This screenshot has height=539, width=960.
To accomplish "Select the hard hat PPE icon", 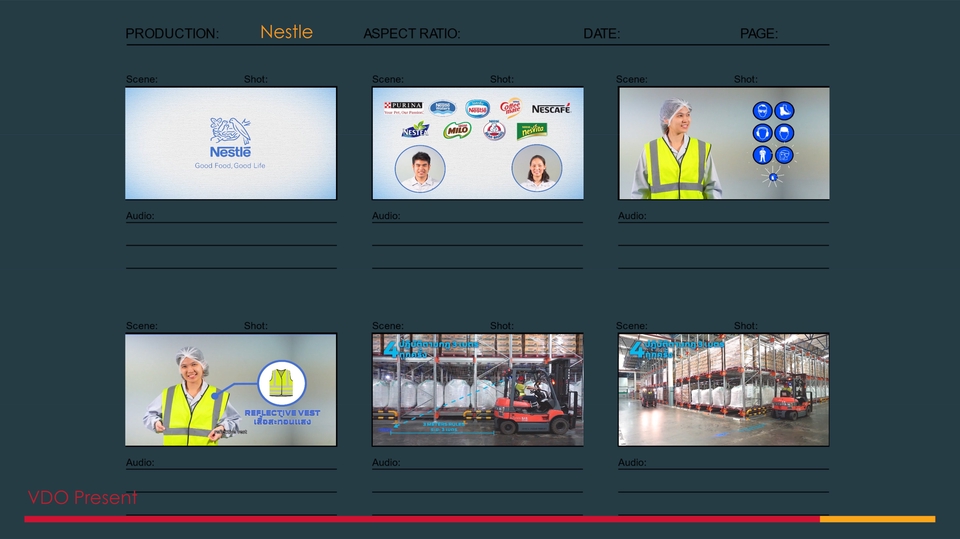I will (784, 133).
